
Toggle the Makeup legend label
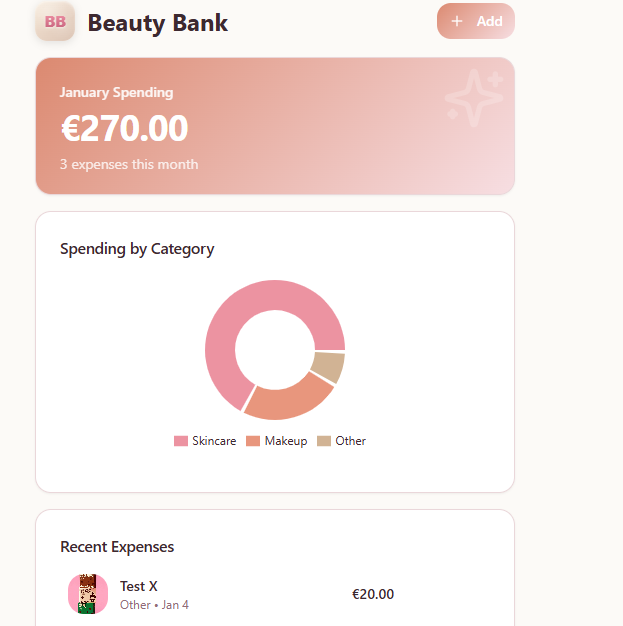[x=286, y=441]
